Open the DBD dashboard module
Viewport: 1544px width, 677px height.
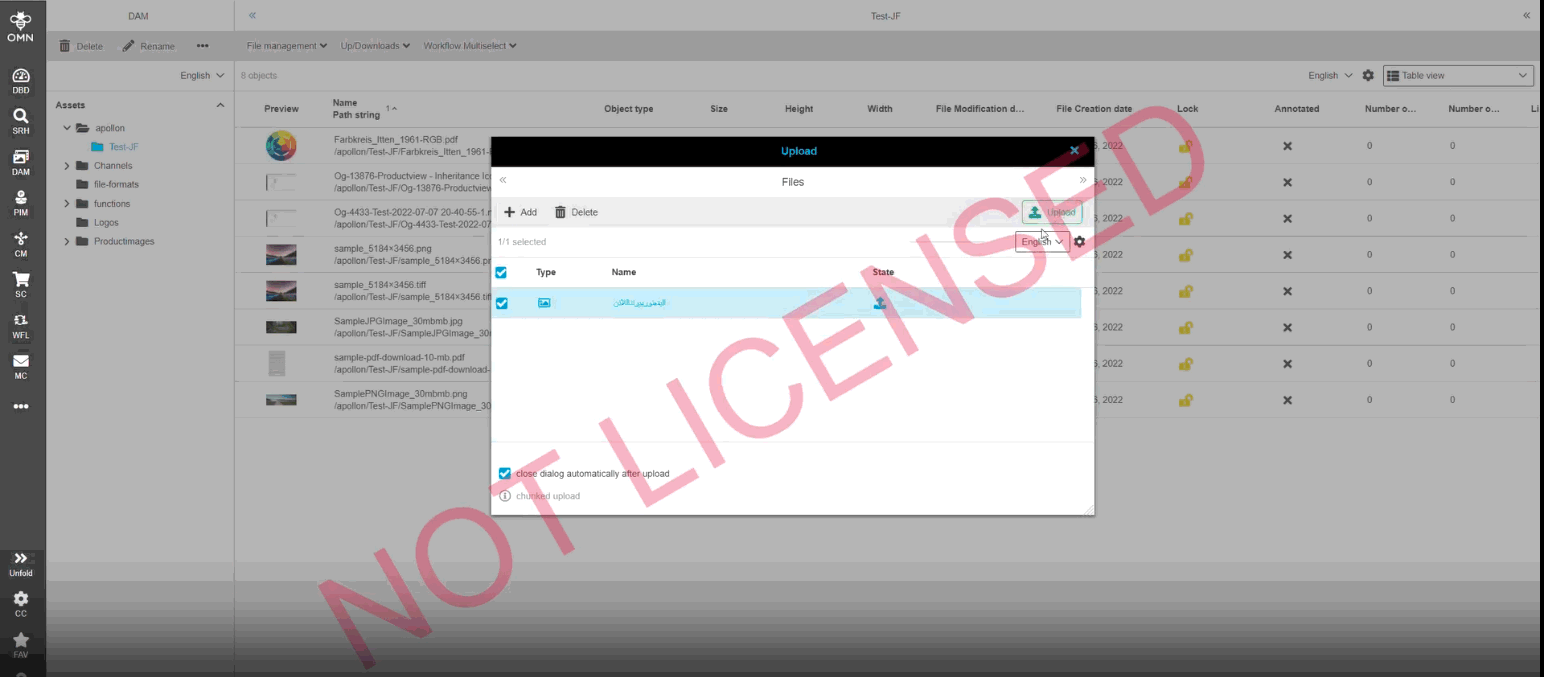coord(21,81)
